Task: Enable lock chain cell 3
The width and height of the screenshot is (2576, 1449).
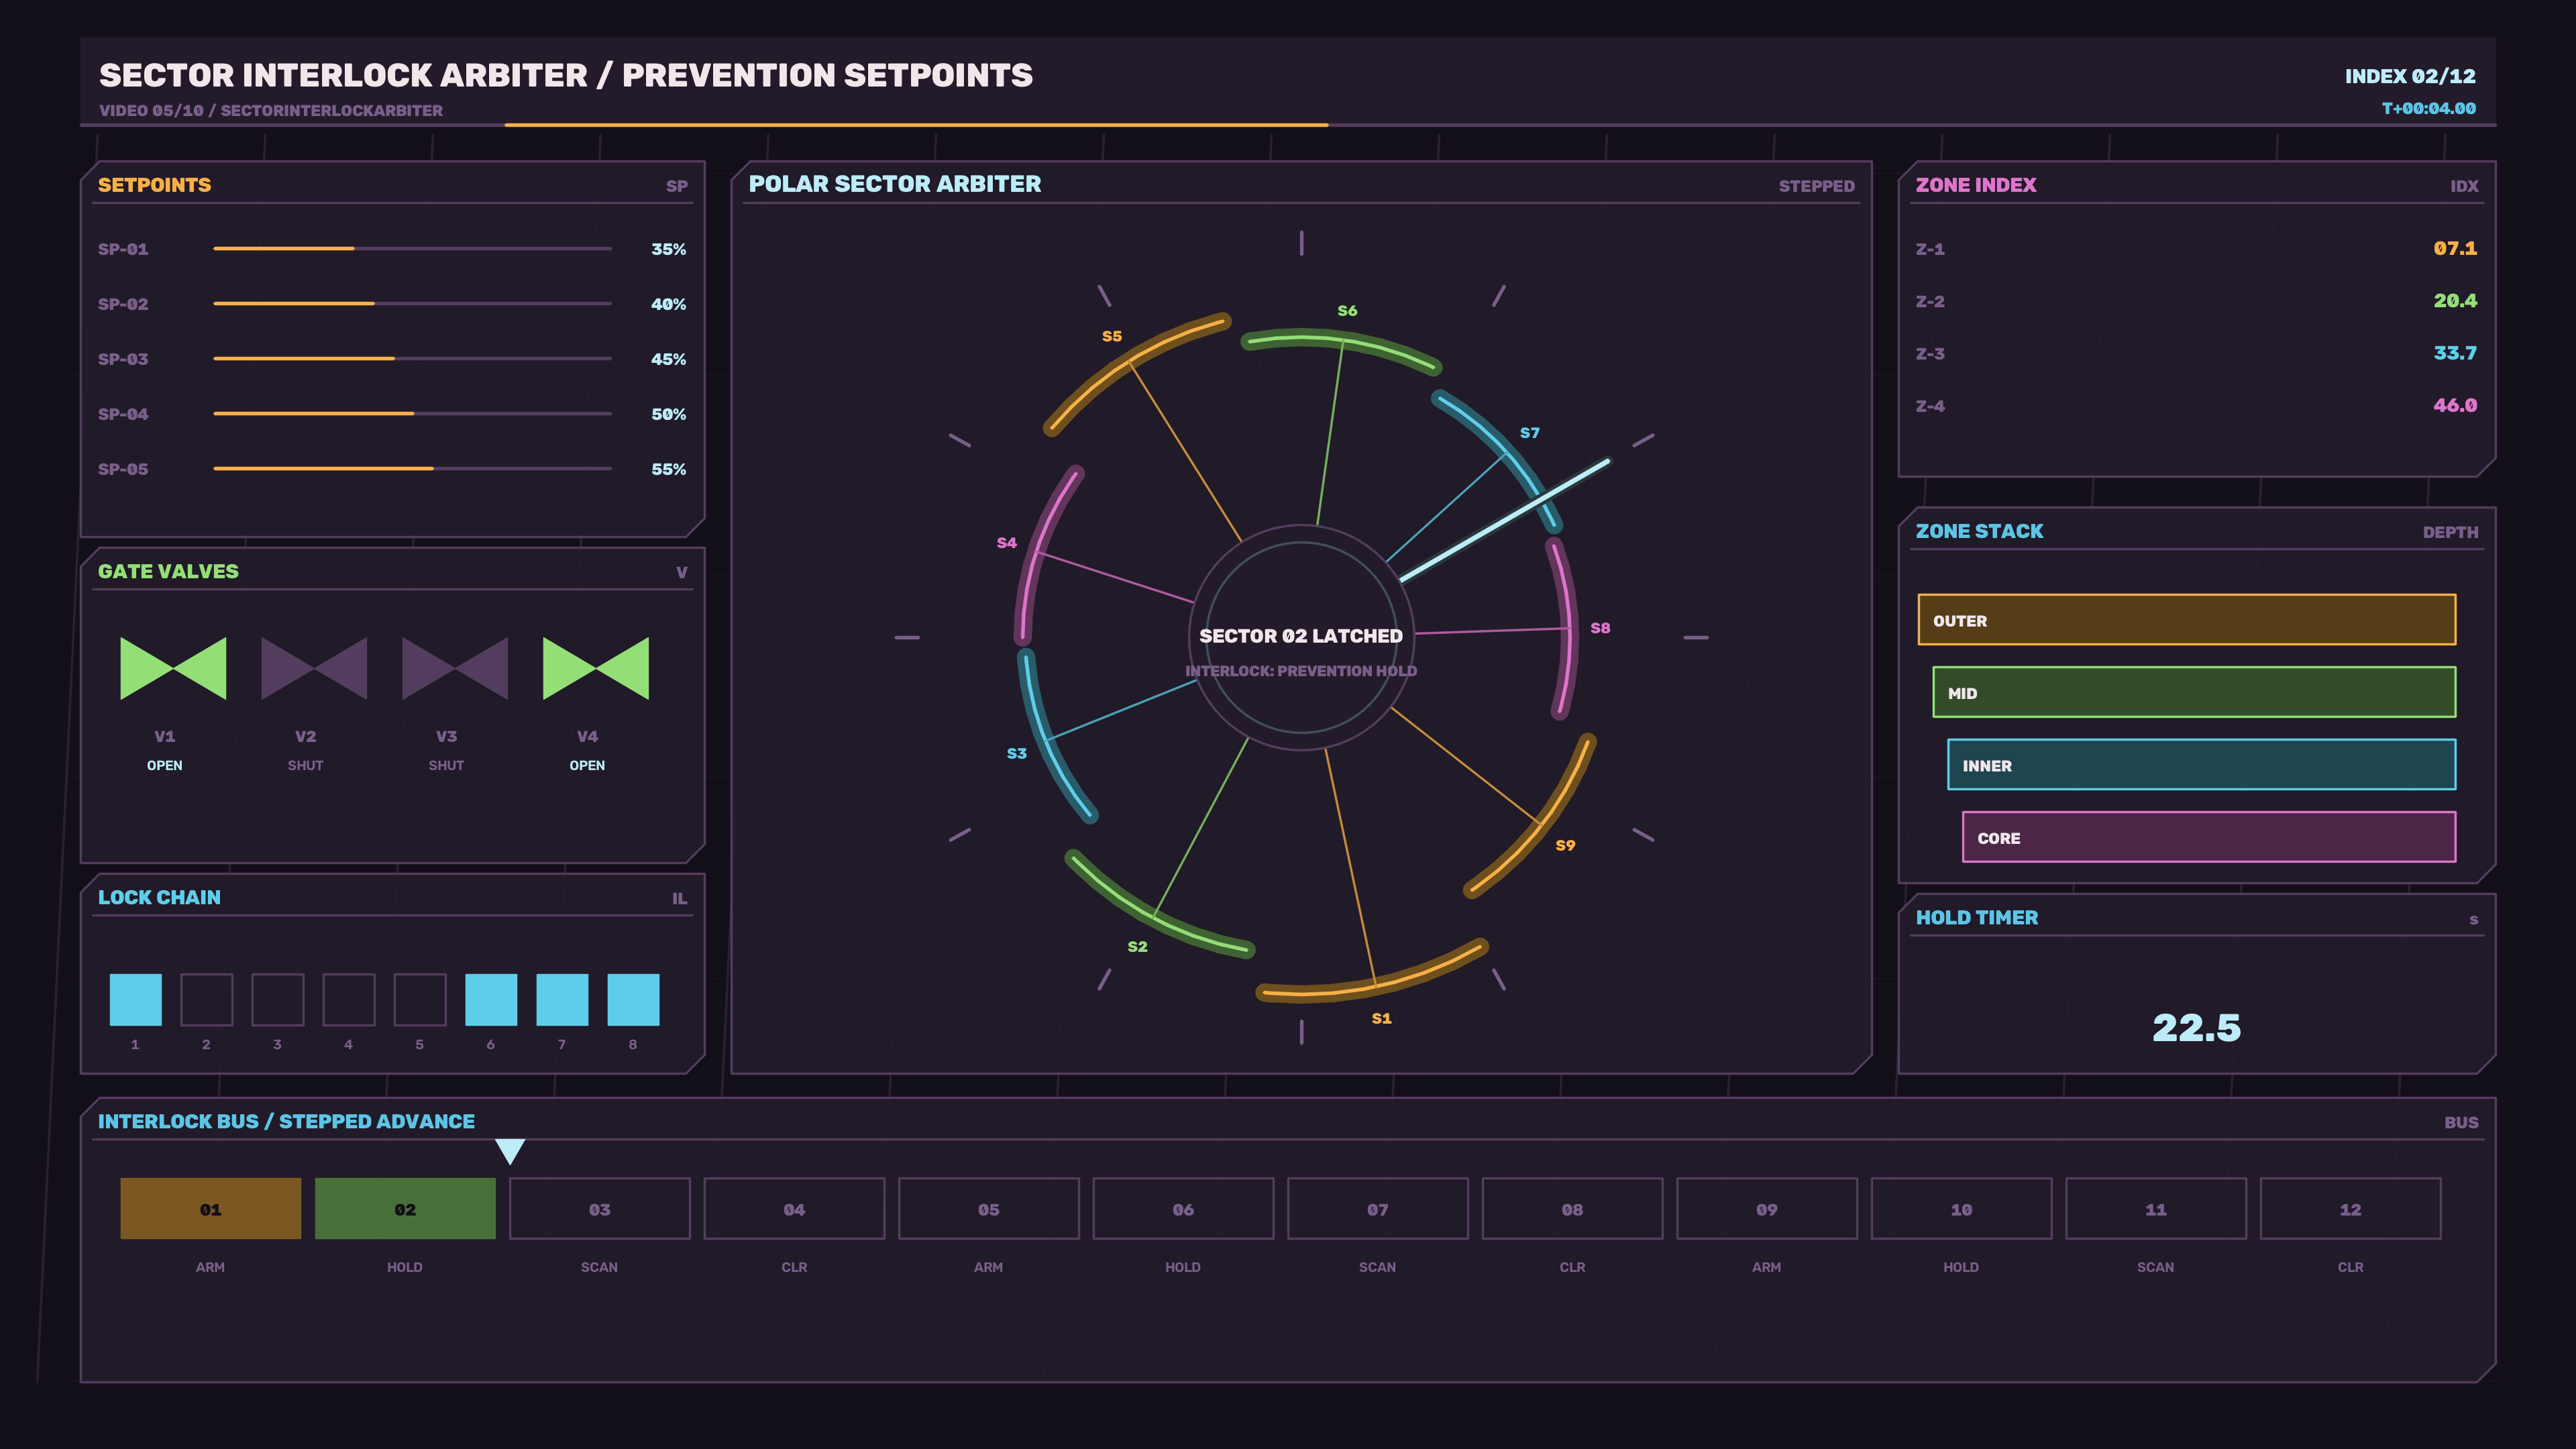Action: (x=277, y=1000)
